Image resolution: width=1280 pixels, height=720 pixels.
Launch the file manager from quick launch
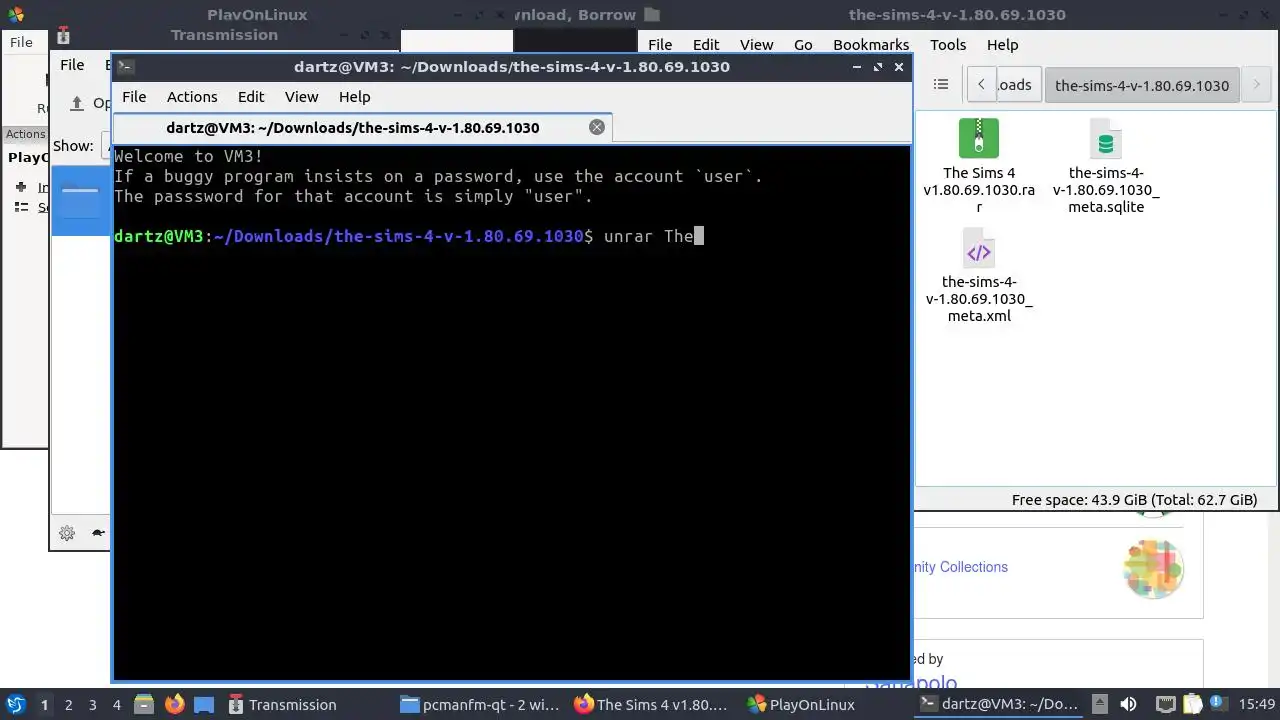tap(143, 705)
